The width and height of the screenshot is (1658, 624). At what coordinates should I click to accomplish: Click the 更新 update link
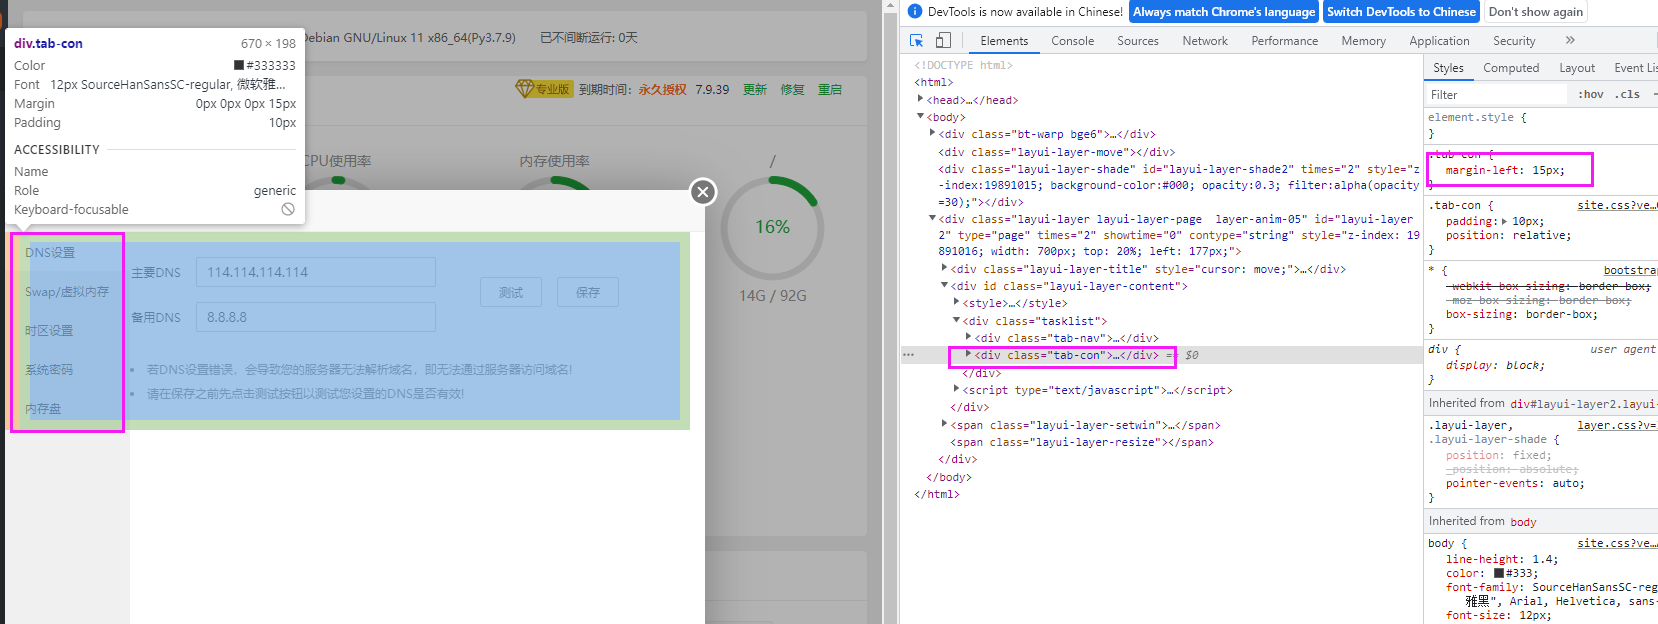click(755, 89)
